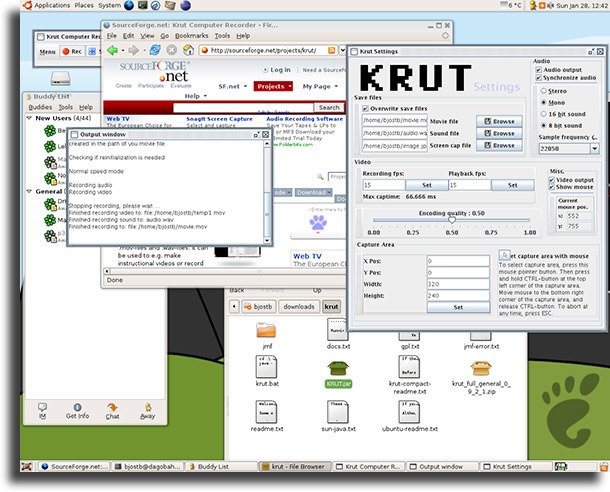The width and height of the screenshot is (610, 492).
Task: Click the Away icon in Buddy List
Action: [x=148, y=407]
